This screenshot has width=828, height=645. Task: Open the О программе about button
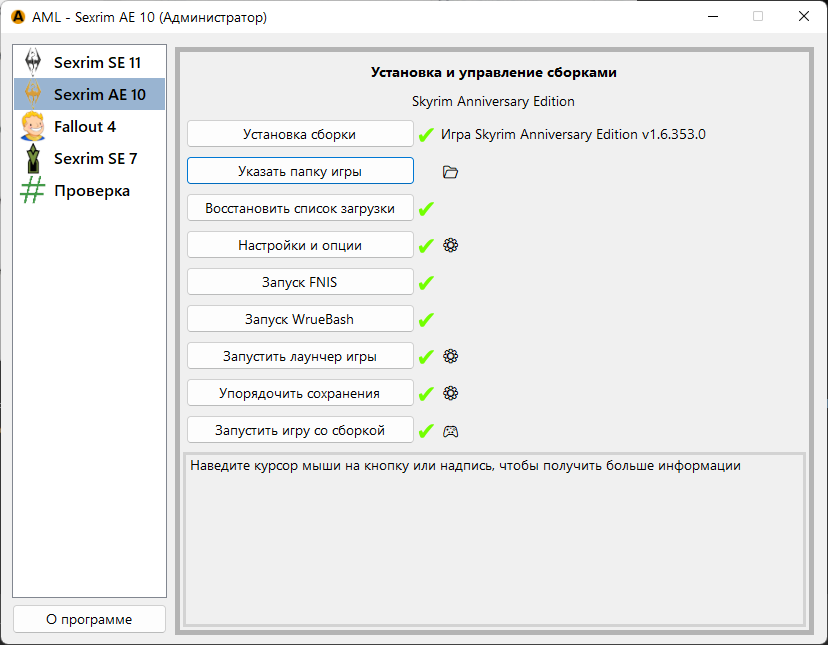click(89, 619)
